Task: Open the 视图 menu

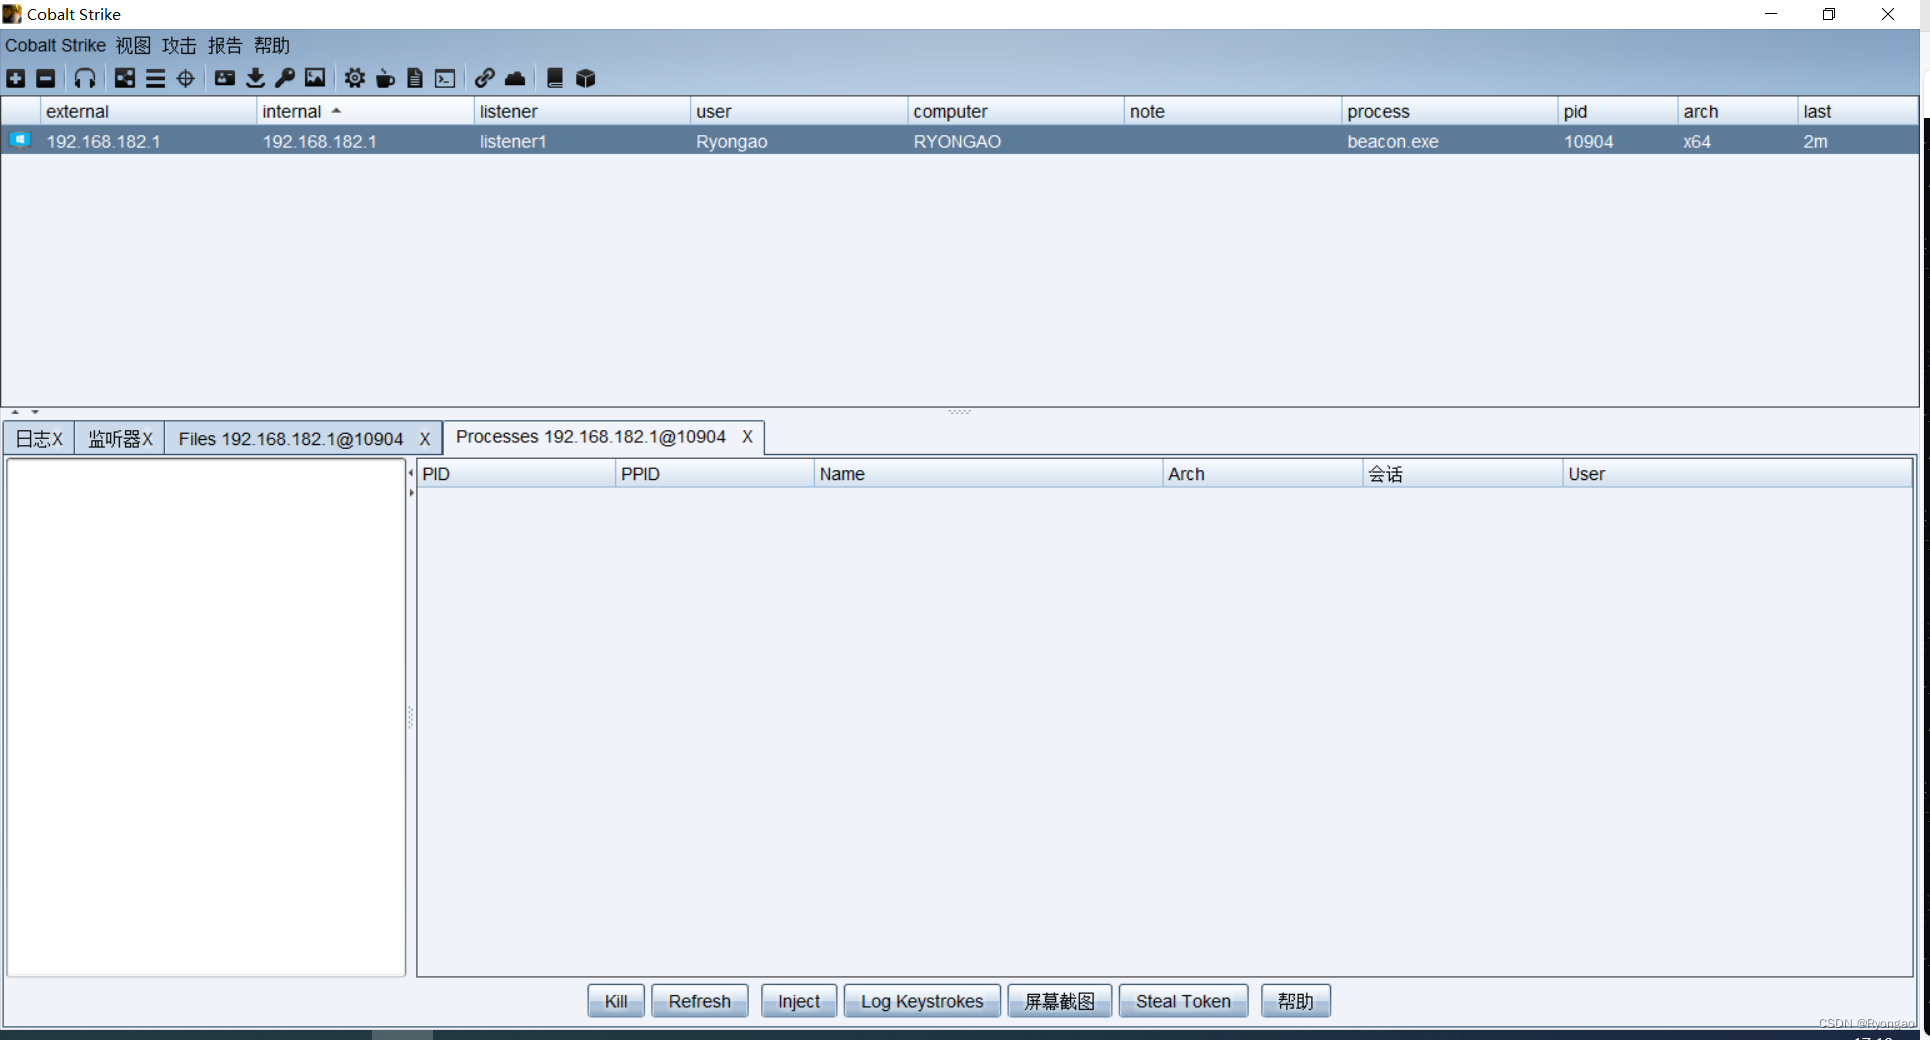Action: point(133,46)
